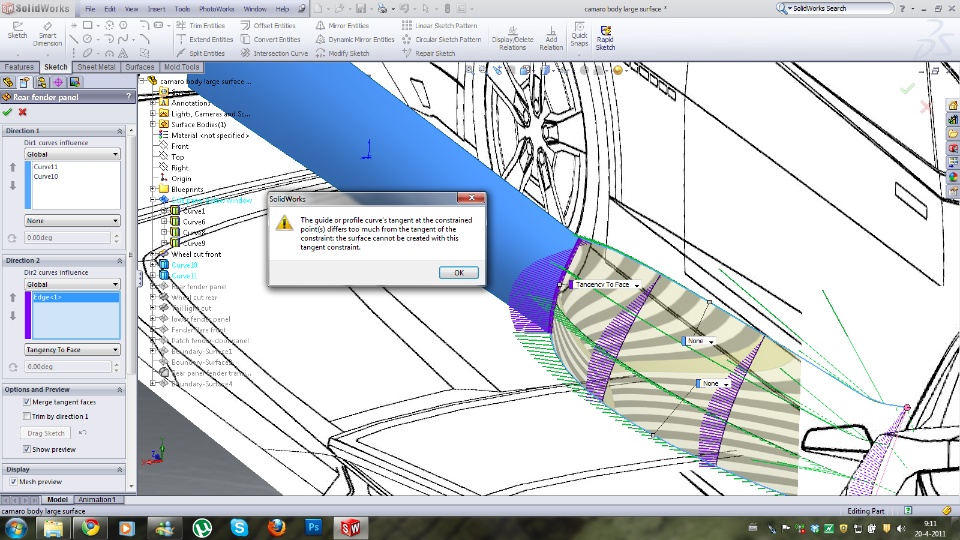Open Skype from the taskbar
Image resolution: width=960 pixels, height=540 pixels.
pyautogui.click(x=239, y=527)
